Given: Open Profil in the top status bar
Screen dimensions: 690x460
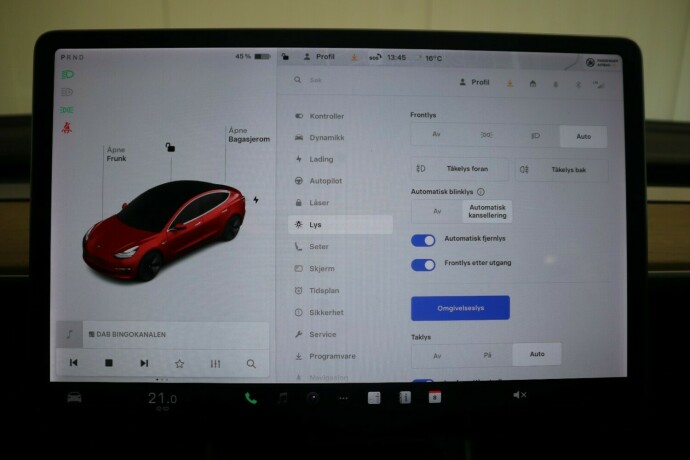Looking at the screenshot, I should coord(319,57).
